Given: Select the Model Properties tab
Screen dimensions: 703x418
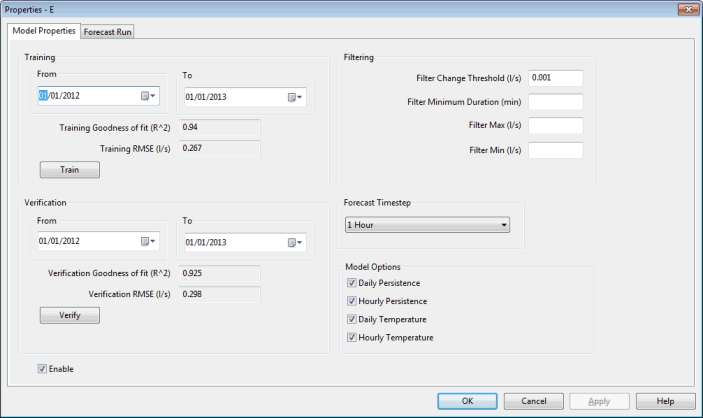Looking at the screenshot, I should click(44, 30).
